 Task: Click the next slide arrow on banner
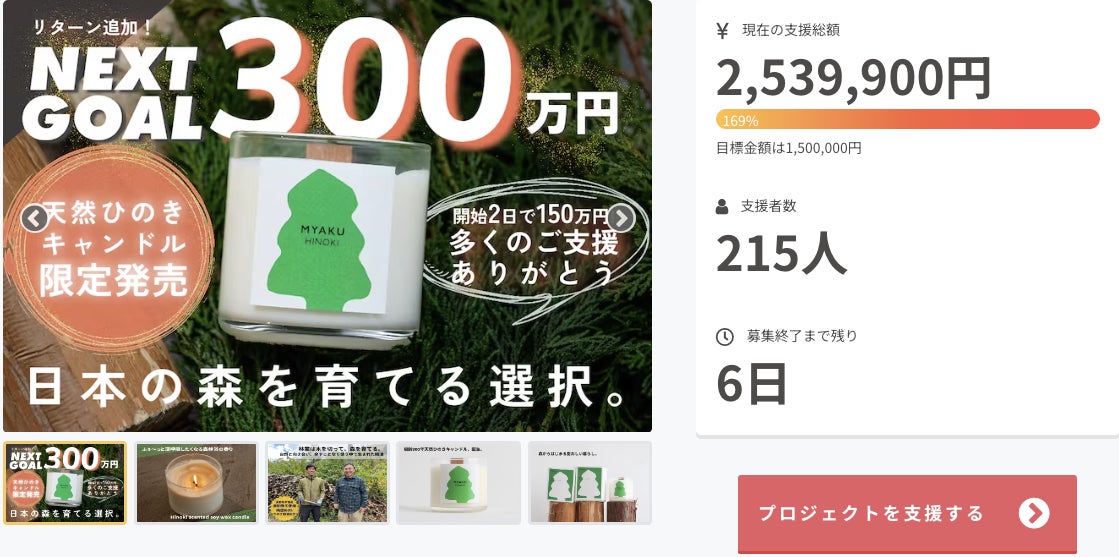click(x=621, y=219)
